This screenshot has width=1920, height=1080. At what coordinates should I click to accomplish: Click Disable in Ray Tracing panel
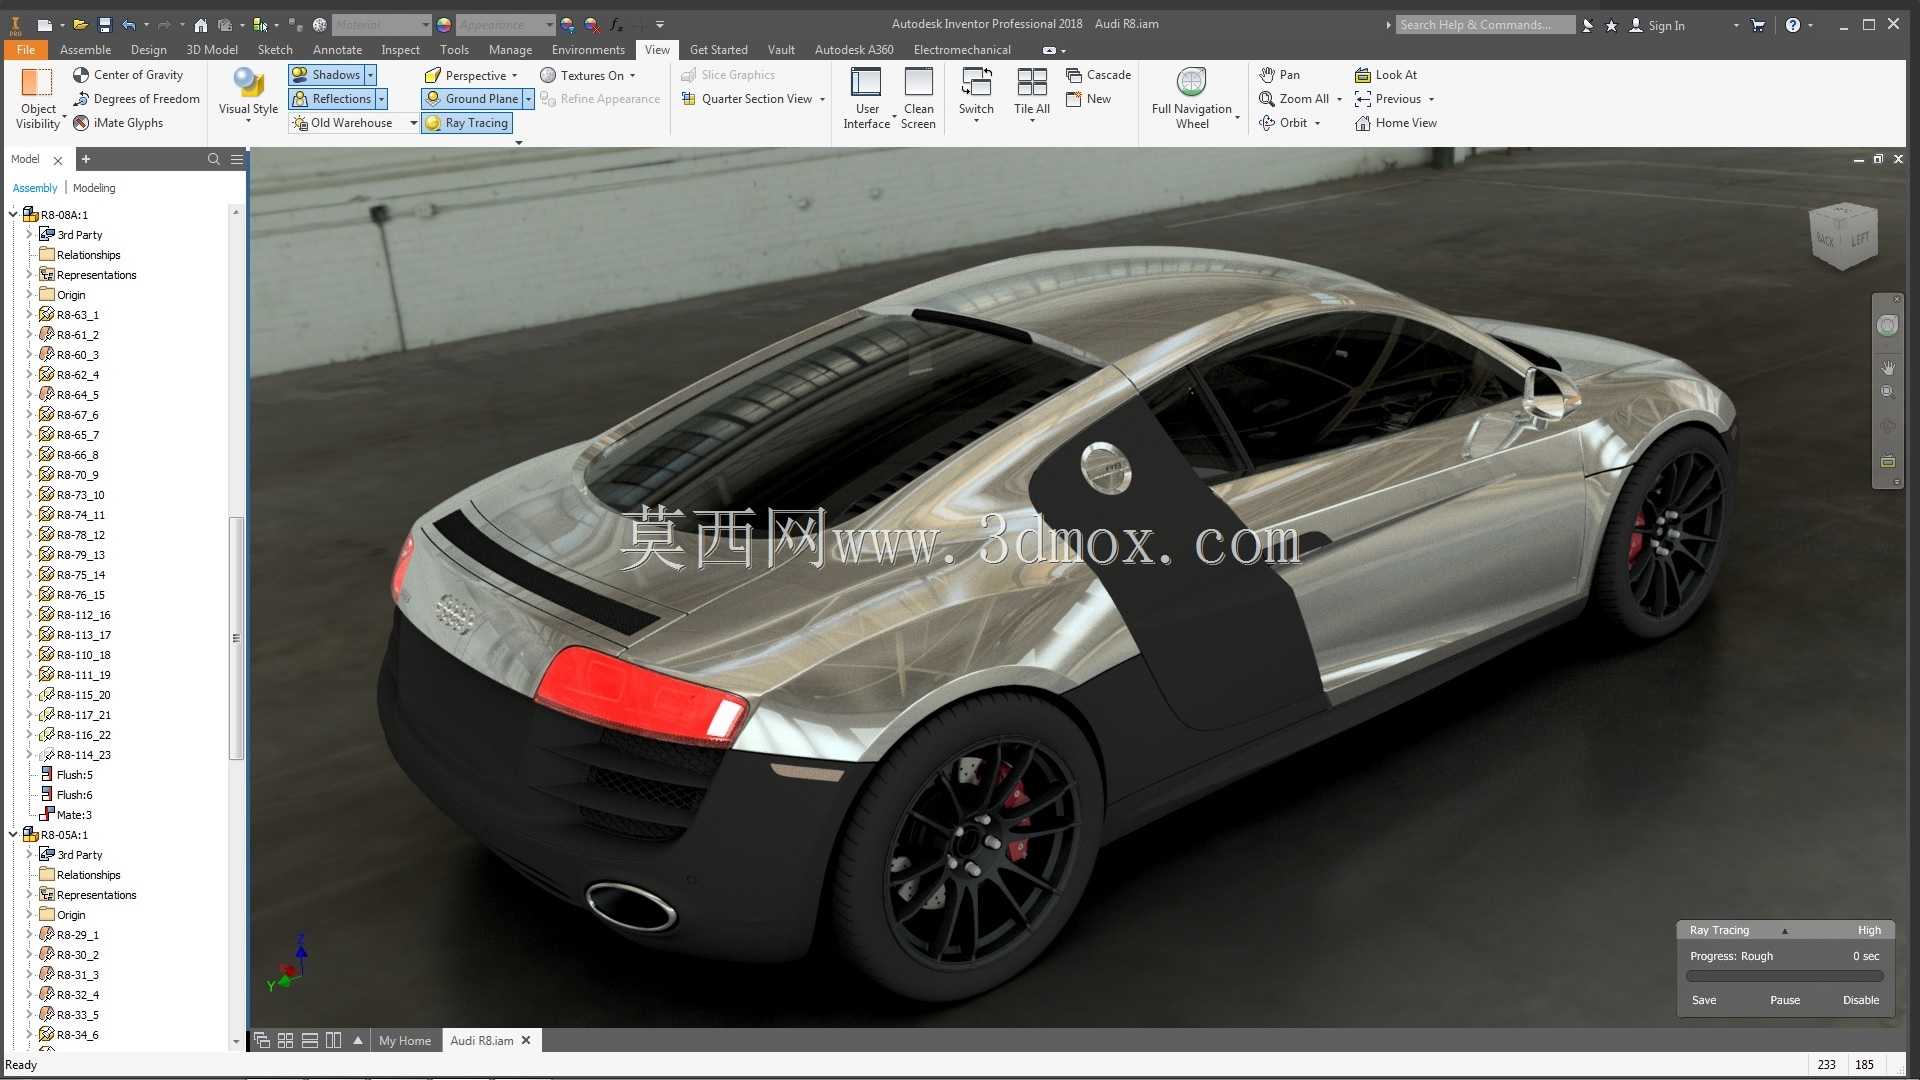pyautogui.click(x=1861, y=1000)
